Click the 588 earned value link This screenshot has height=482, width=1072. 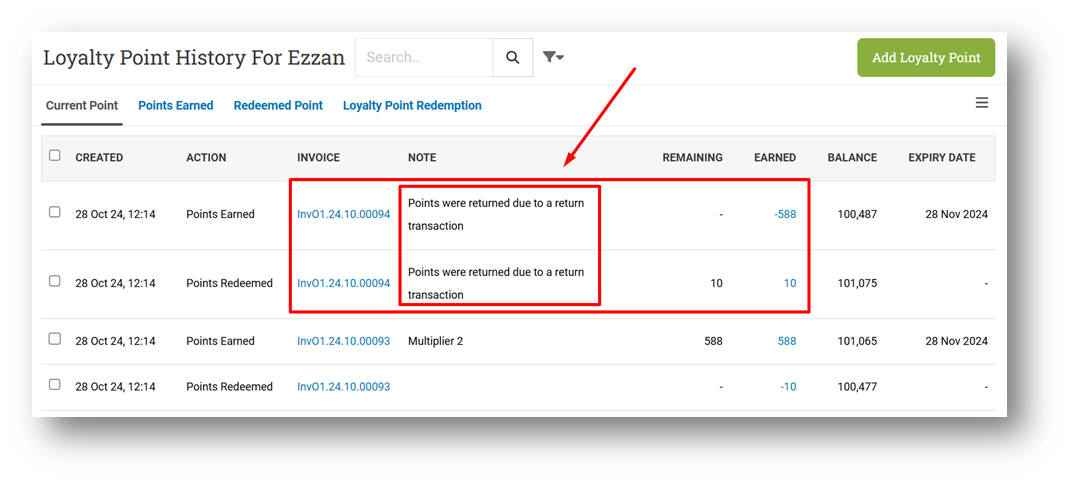(787, 341)
